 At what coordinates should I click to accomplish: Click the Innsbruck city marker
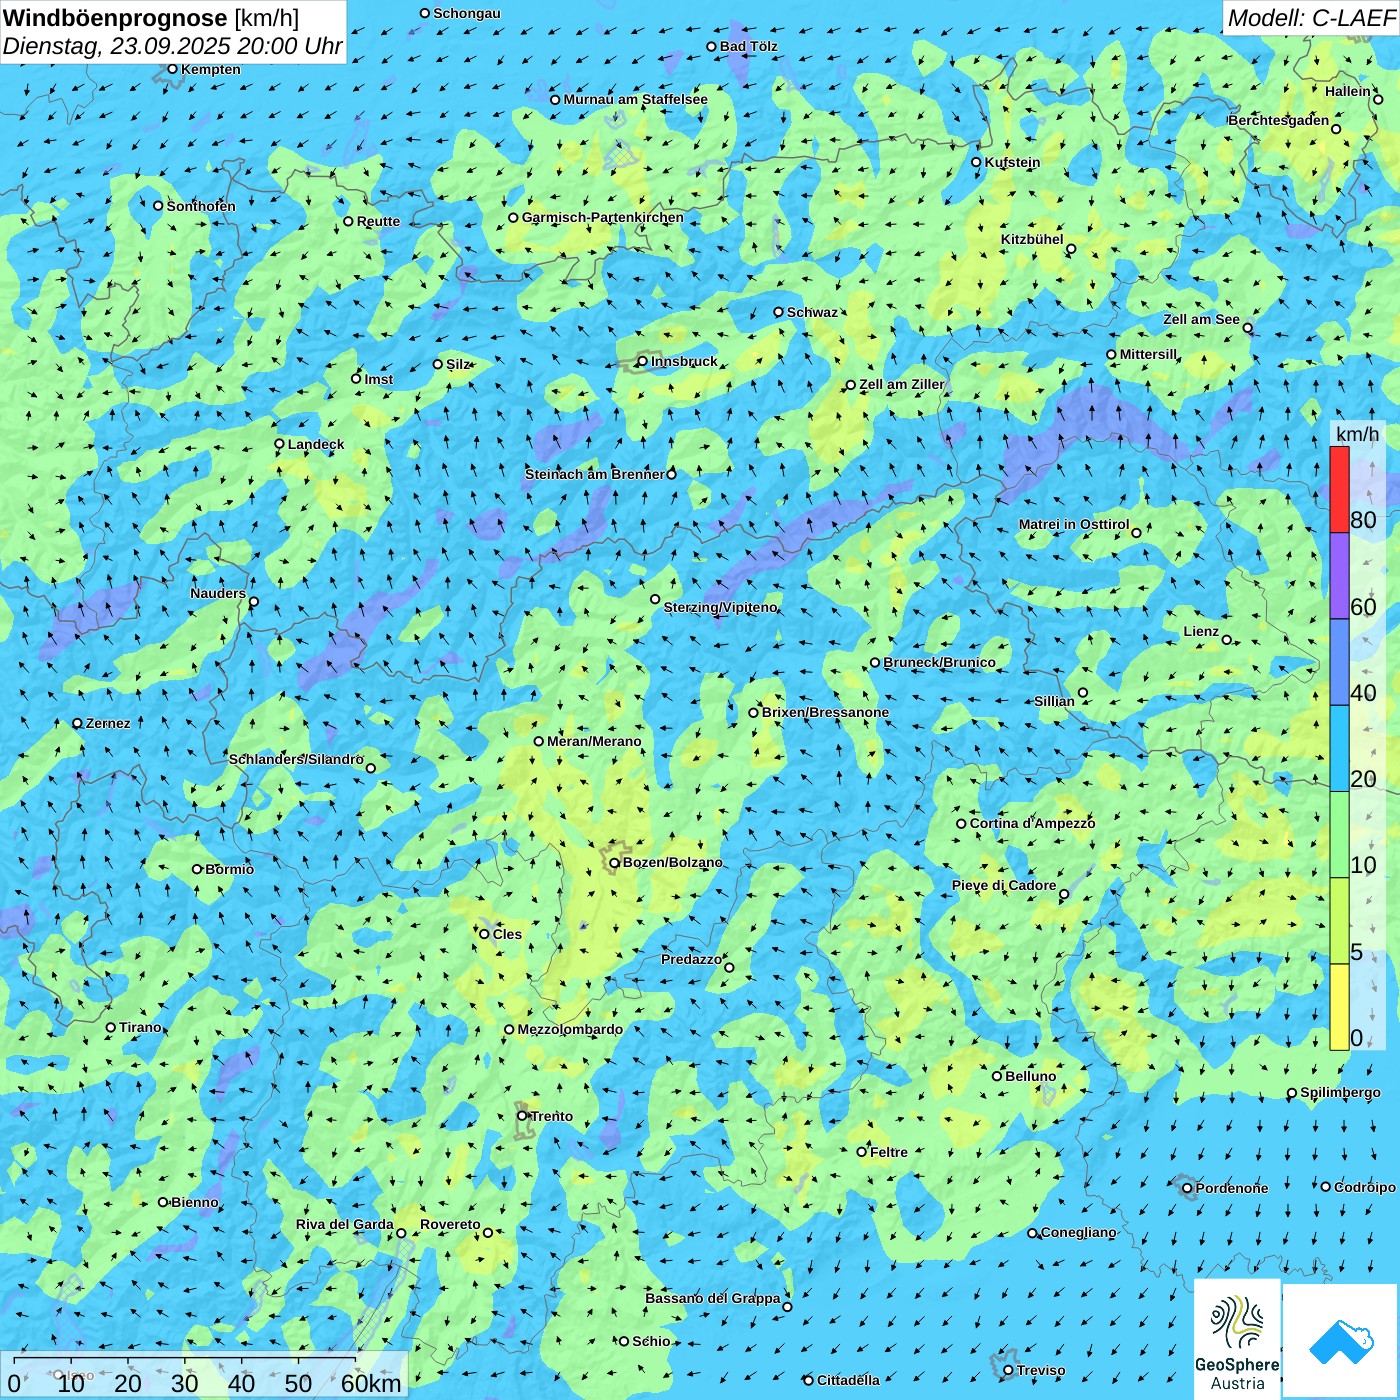pyautogui.click(x=643, y=361)
